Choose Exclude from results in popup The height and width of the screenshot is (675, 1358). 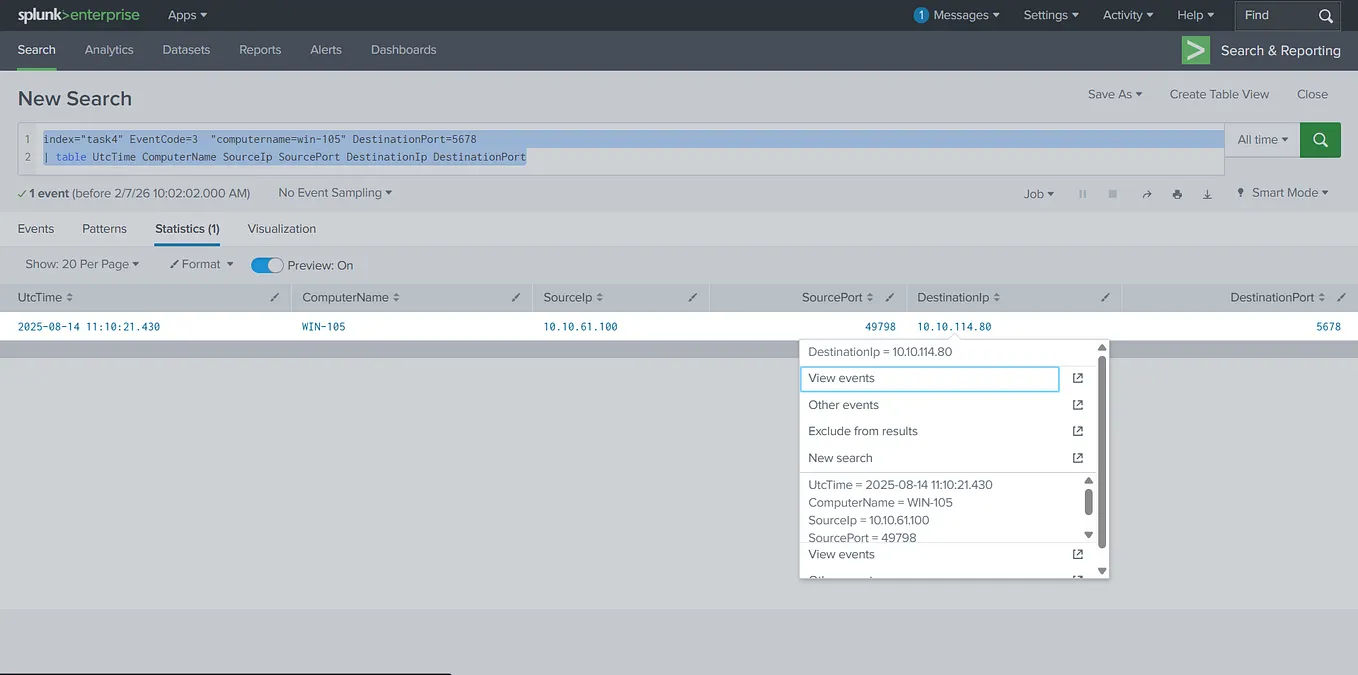[863, 431]
